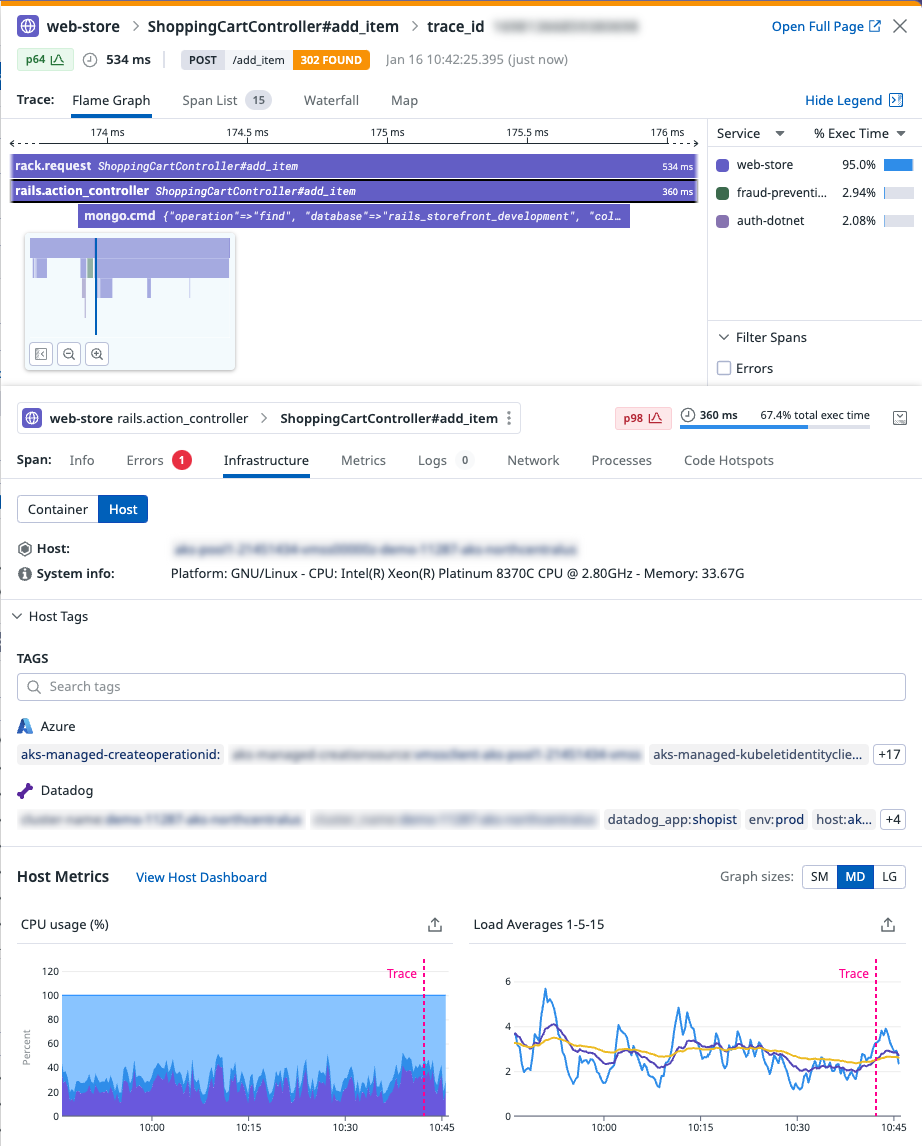Select the Infrastructure span tab
922x1146 pixels.
pos(266,460)
